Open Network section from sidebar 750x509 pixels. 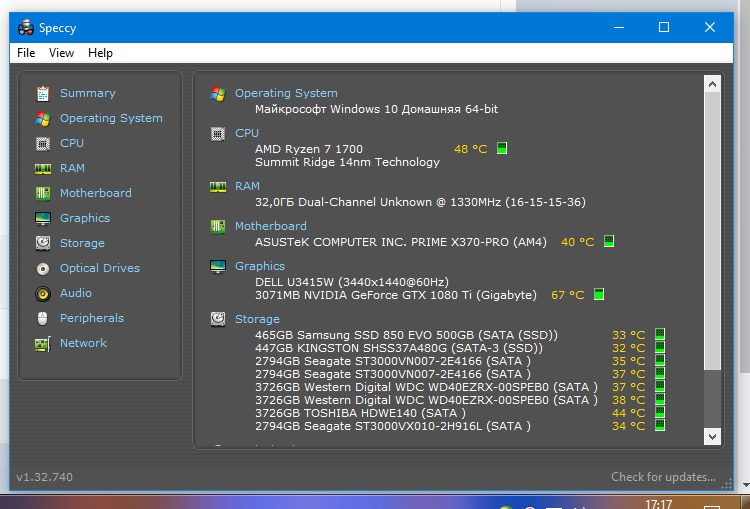[x=83, y=343]
